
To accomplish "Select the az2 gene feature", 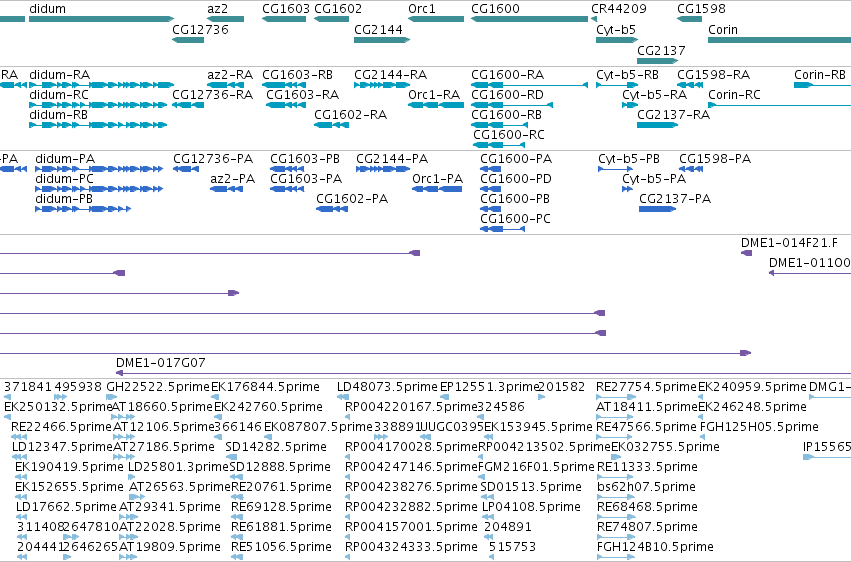I will [x=225, y=19].
